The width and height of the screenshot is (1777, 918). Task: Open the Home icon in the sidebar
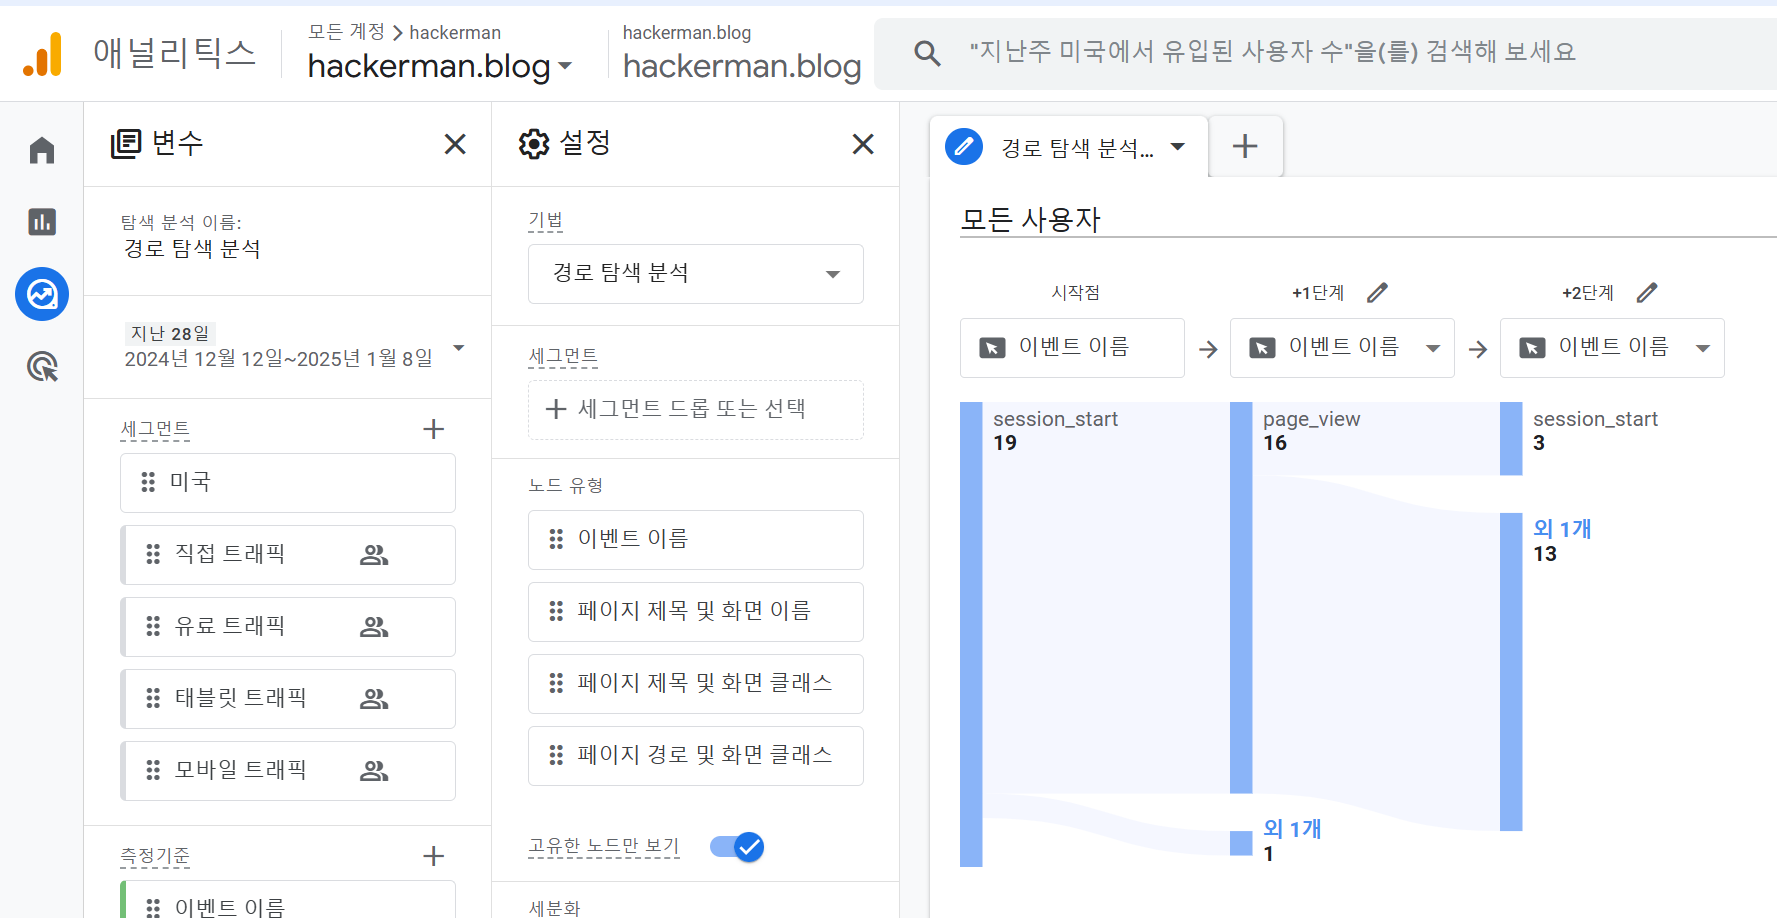pos(42,150)
